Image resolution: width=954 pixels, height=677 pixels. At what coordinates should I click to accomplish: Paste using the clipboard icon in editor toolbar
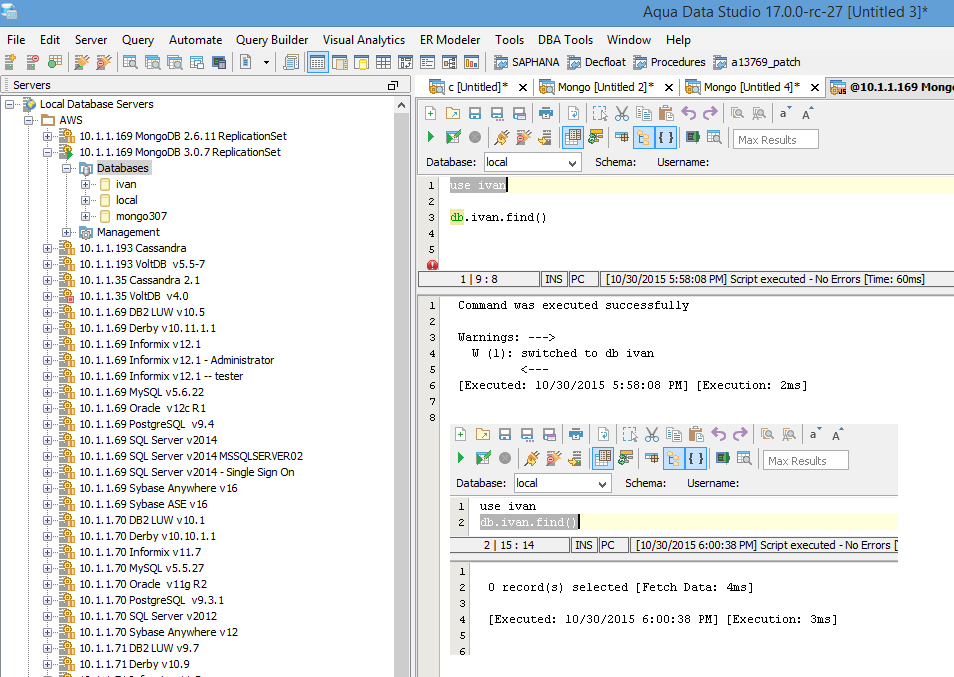[x=666, y=113]
